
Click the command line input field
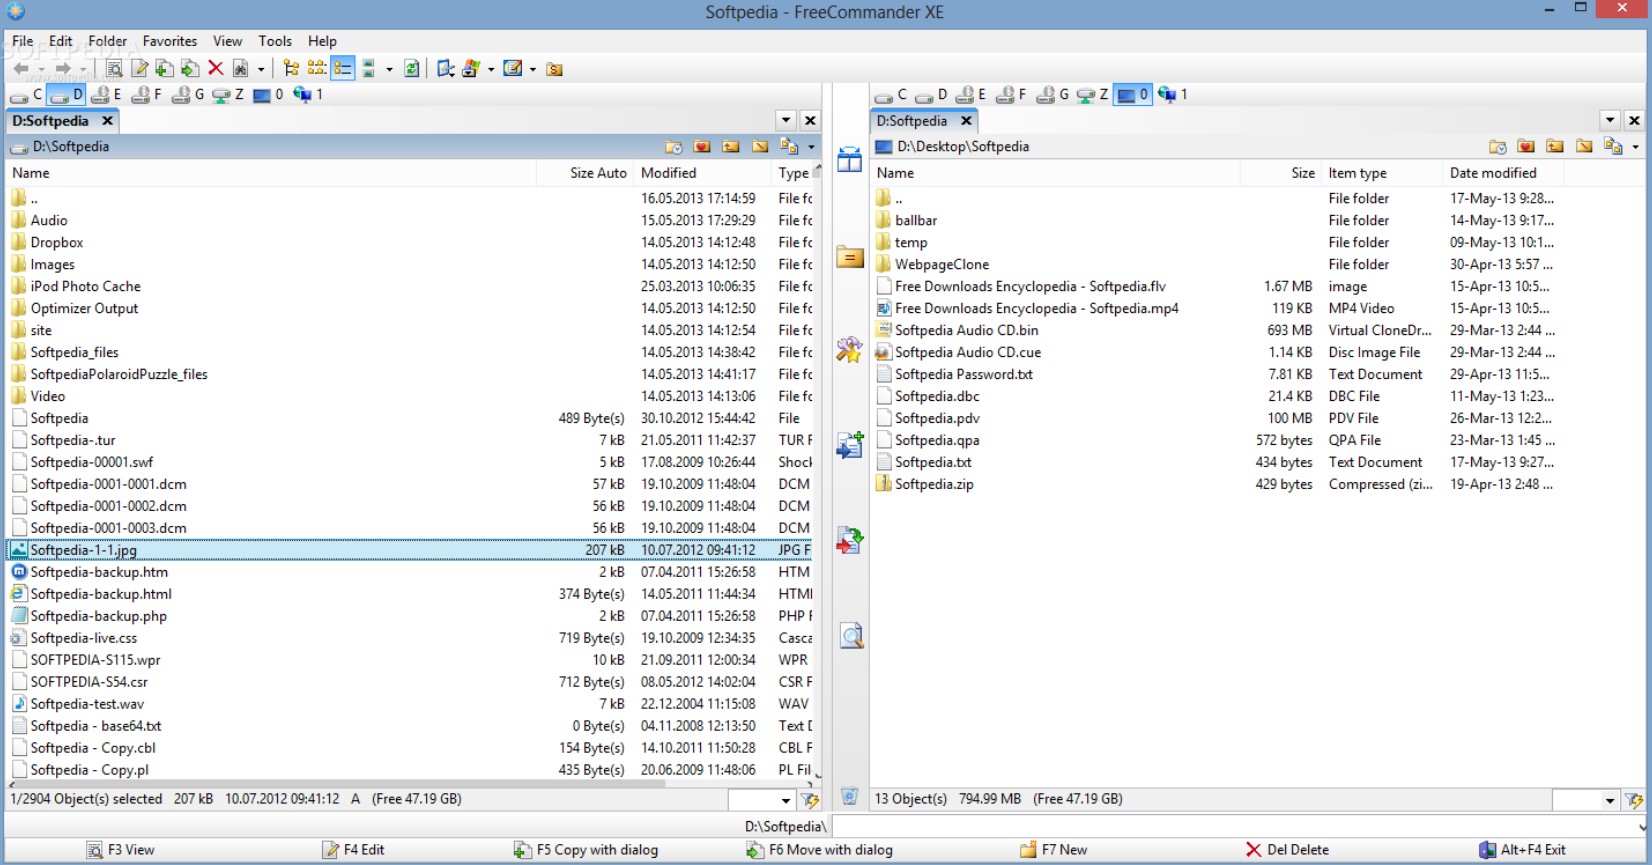tap(1238, 827)
